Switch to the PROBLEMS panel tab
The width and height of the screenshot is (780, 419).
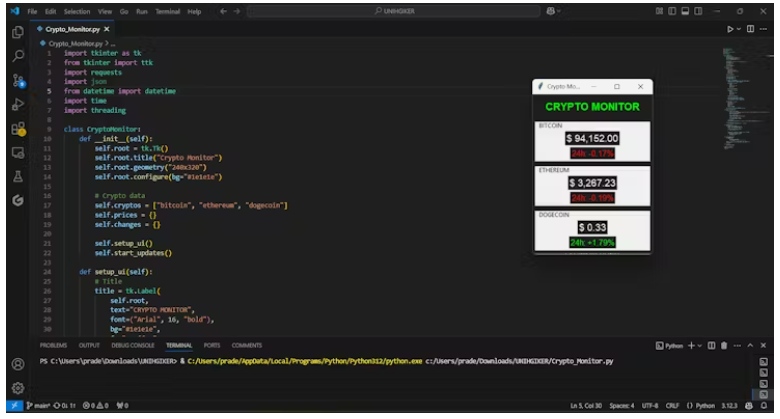point(53,345)
